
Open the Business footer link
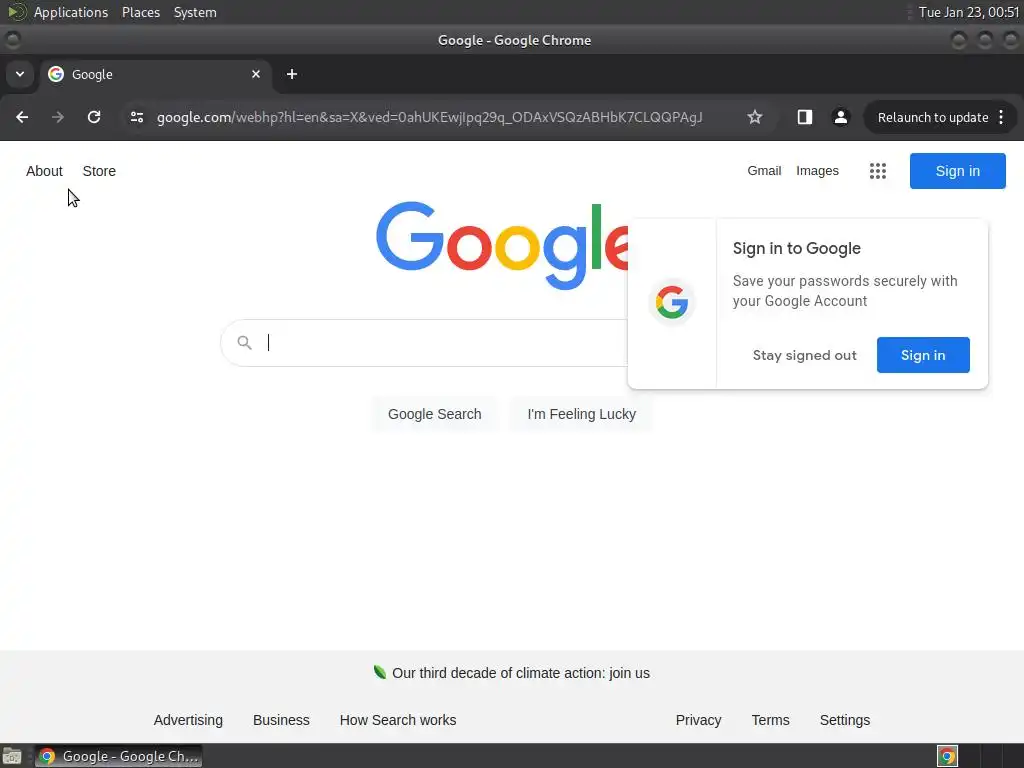pyautogui.click(x=281, y=720)
